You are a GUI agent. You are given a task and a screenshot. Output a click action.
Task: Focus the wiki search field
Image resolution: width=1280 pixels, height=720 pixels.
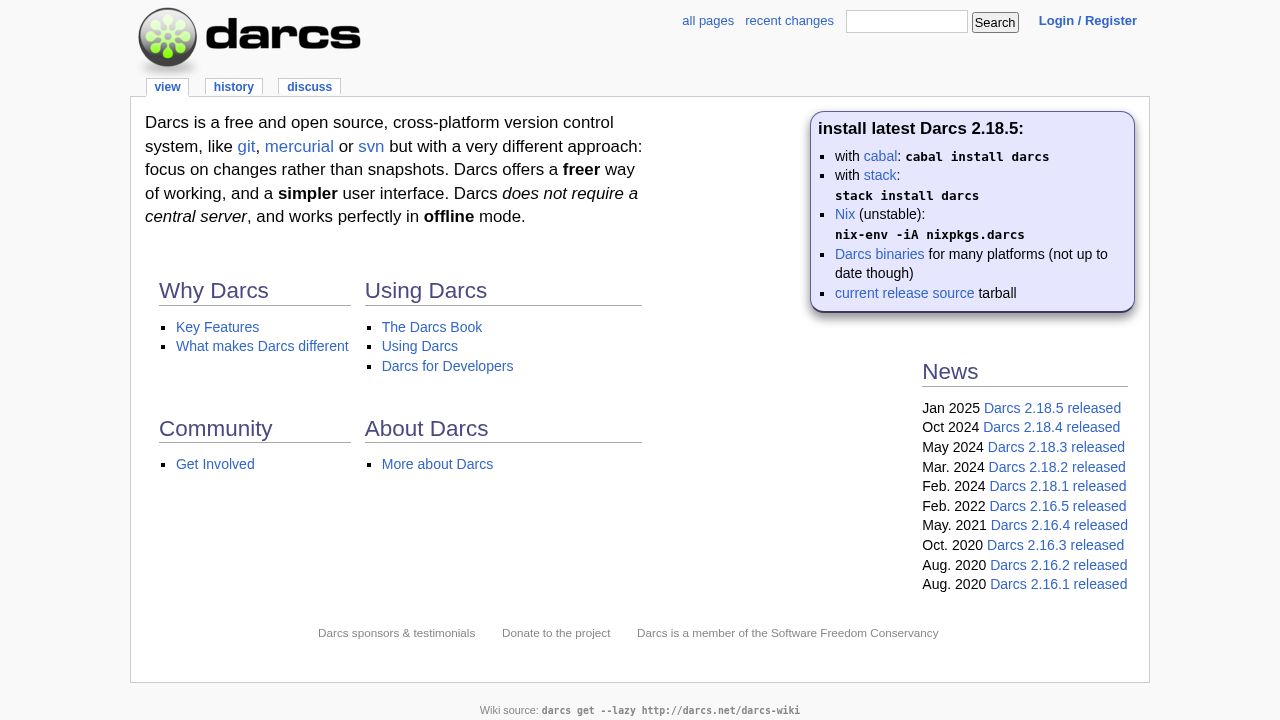coord(907,22)
